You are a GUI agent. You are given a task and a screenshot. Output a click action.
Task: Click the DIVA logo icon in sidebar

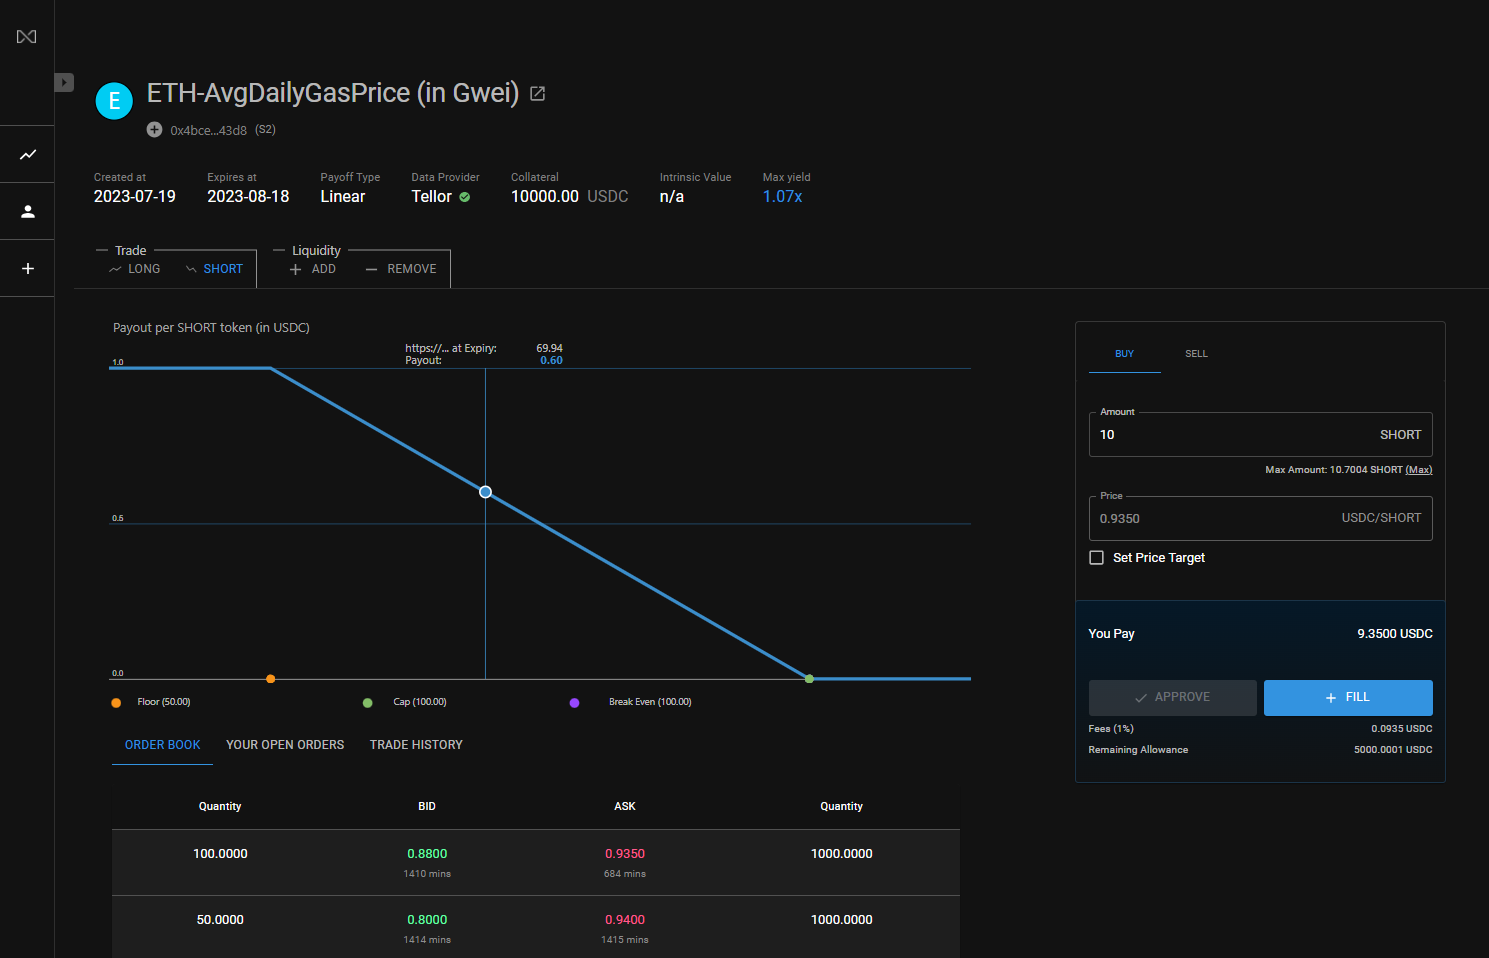(x=27, y=37)
